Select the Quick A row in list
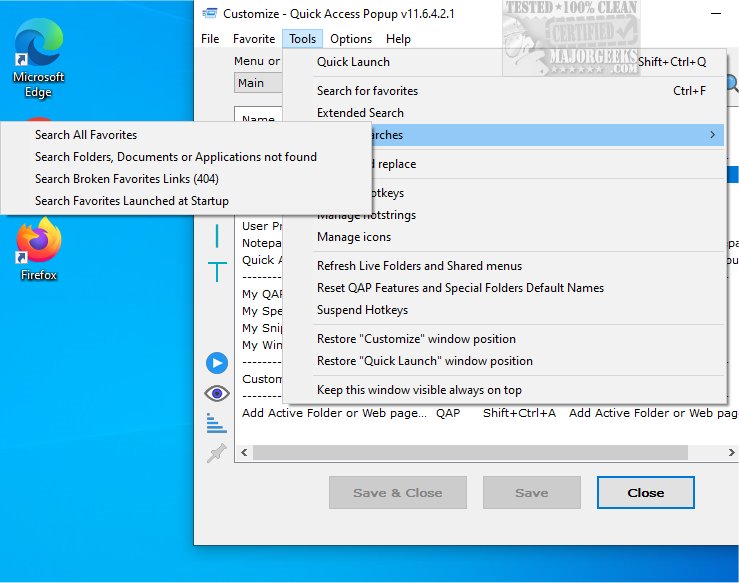 click(262, 260)
